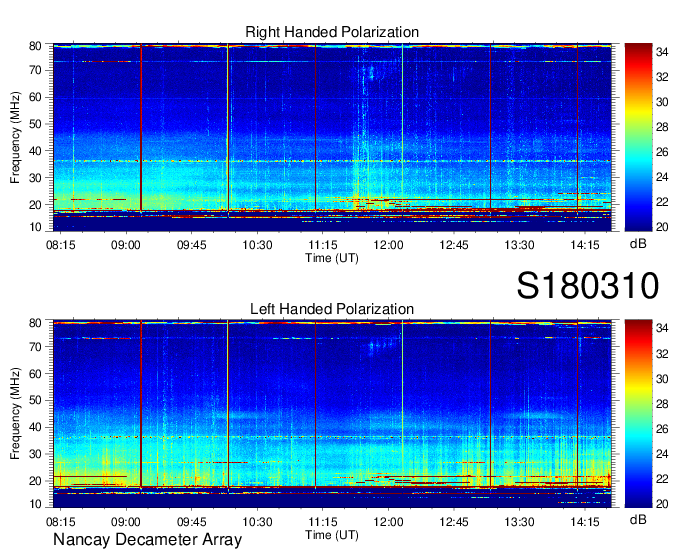Click the 09:45 tick under Right Handed plot
Screen dimensions: 680x552
[192, 245]
